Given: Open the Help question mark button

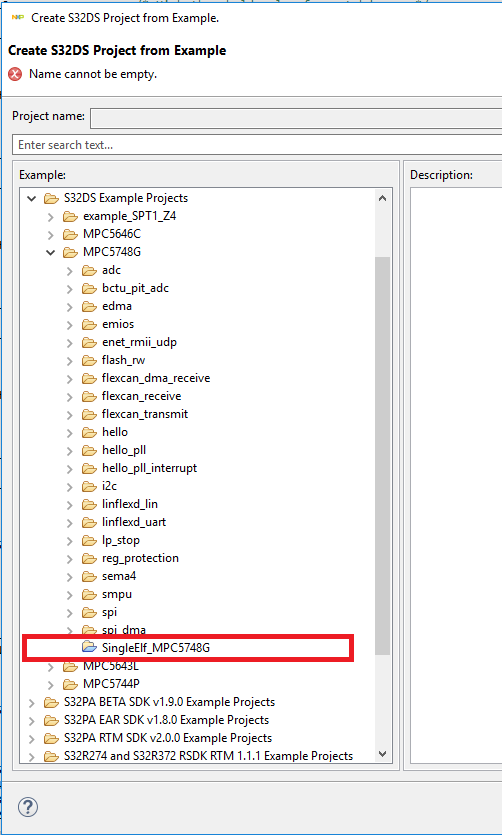Looking at the screenshot, I should 28,807.
